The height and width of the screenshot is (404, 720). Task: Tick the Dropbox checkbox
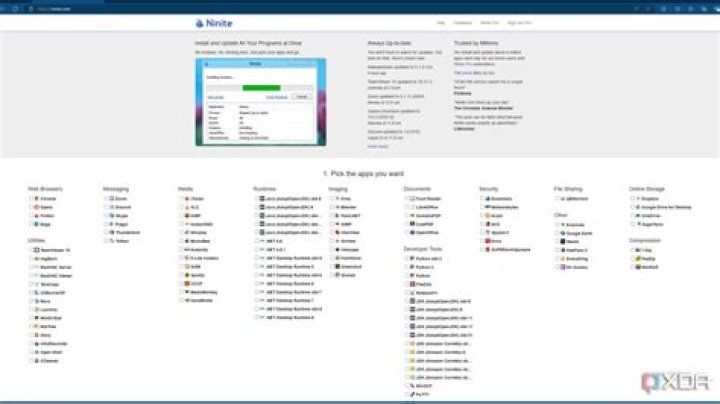(632, 199)
